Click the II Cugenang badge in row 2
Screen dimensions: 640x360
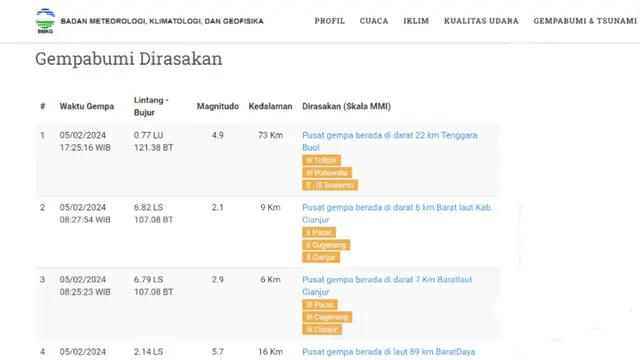click(326, 245)
